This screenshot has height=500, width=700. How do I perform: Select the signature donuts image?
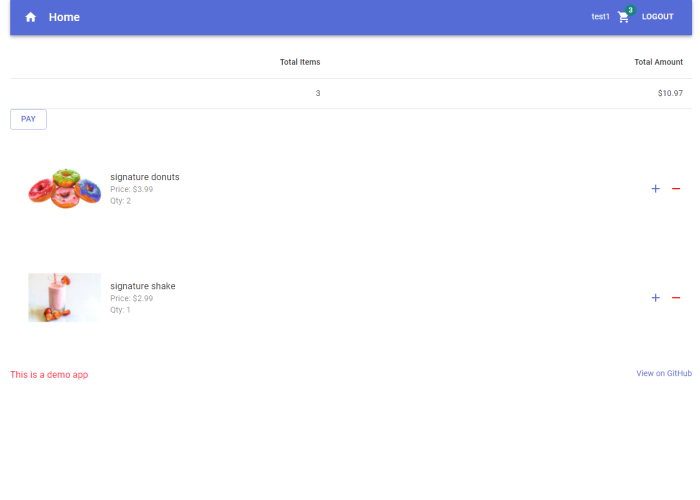coord(65,188)
